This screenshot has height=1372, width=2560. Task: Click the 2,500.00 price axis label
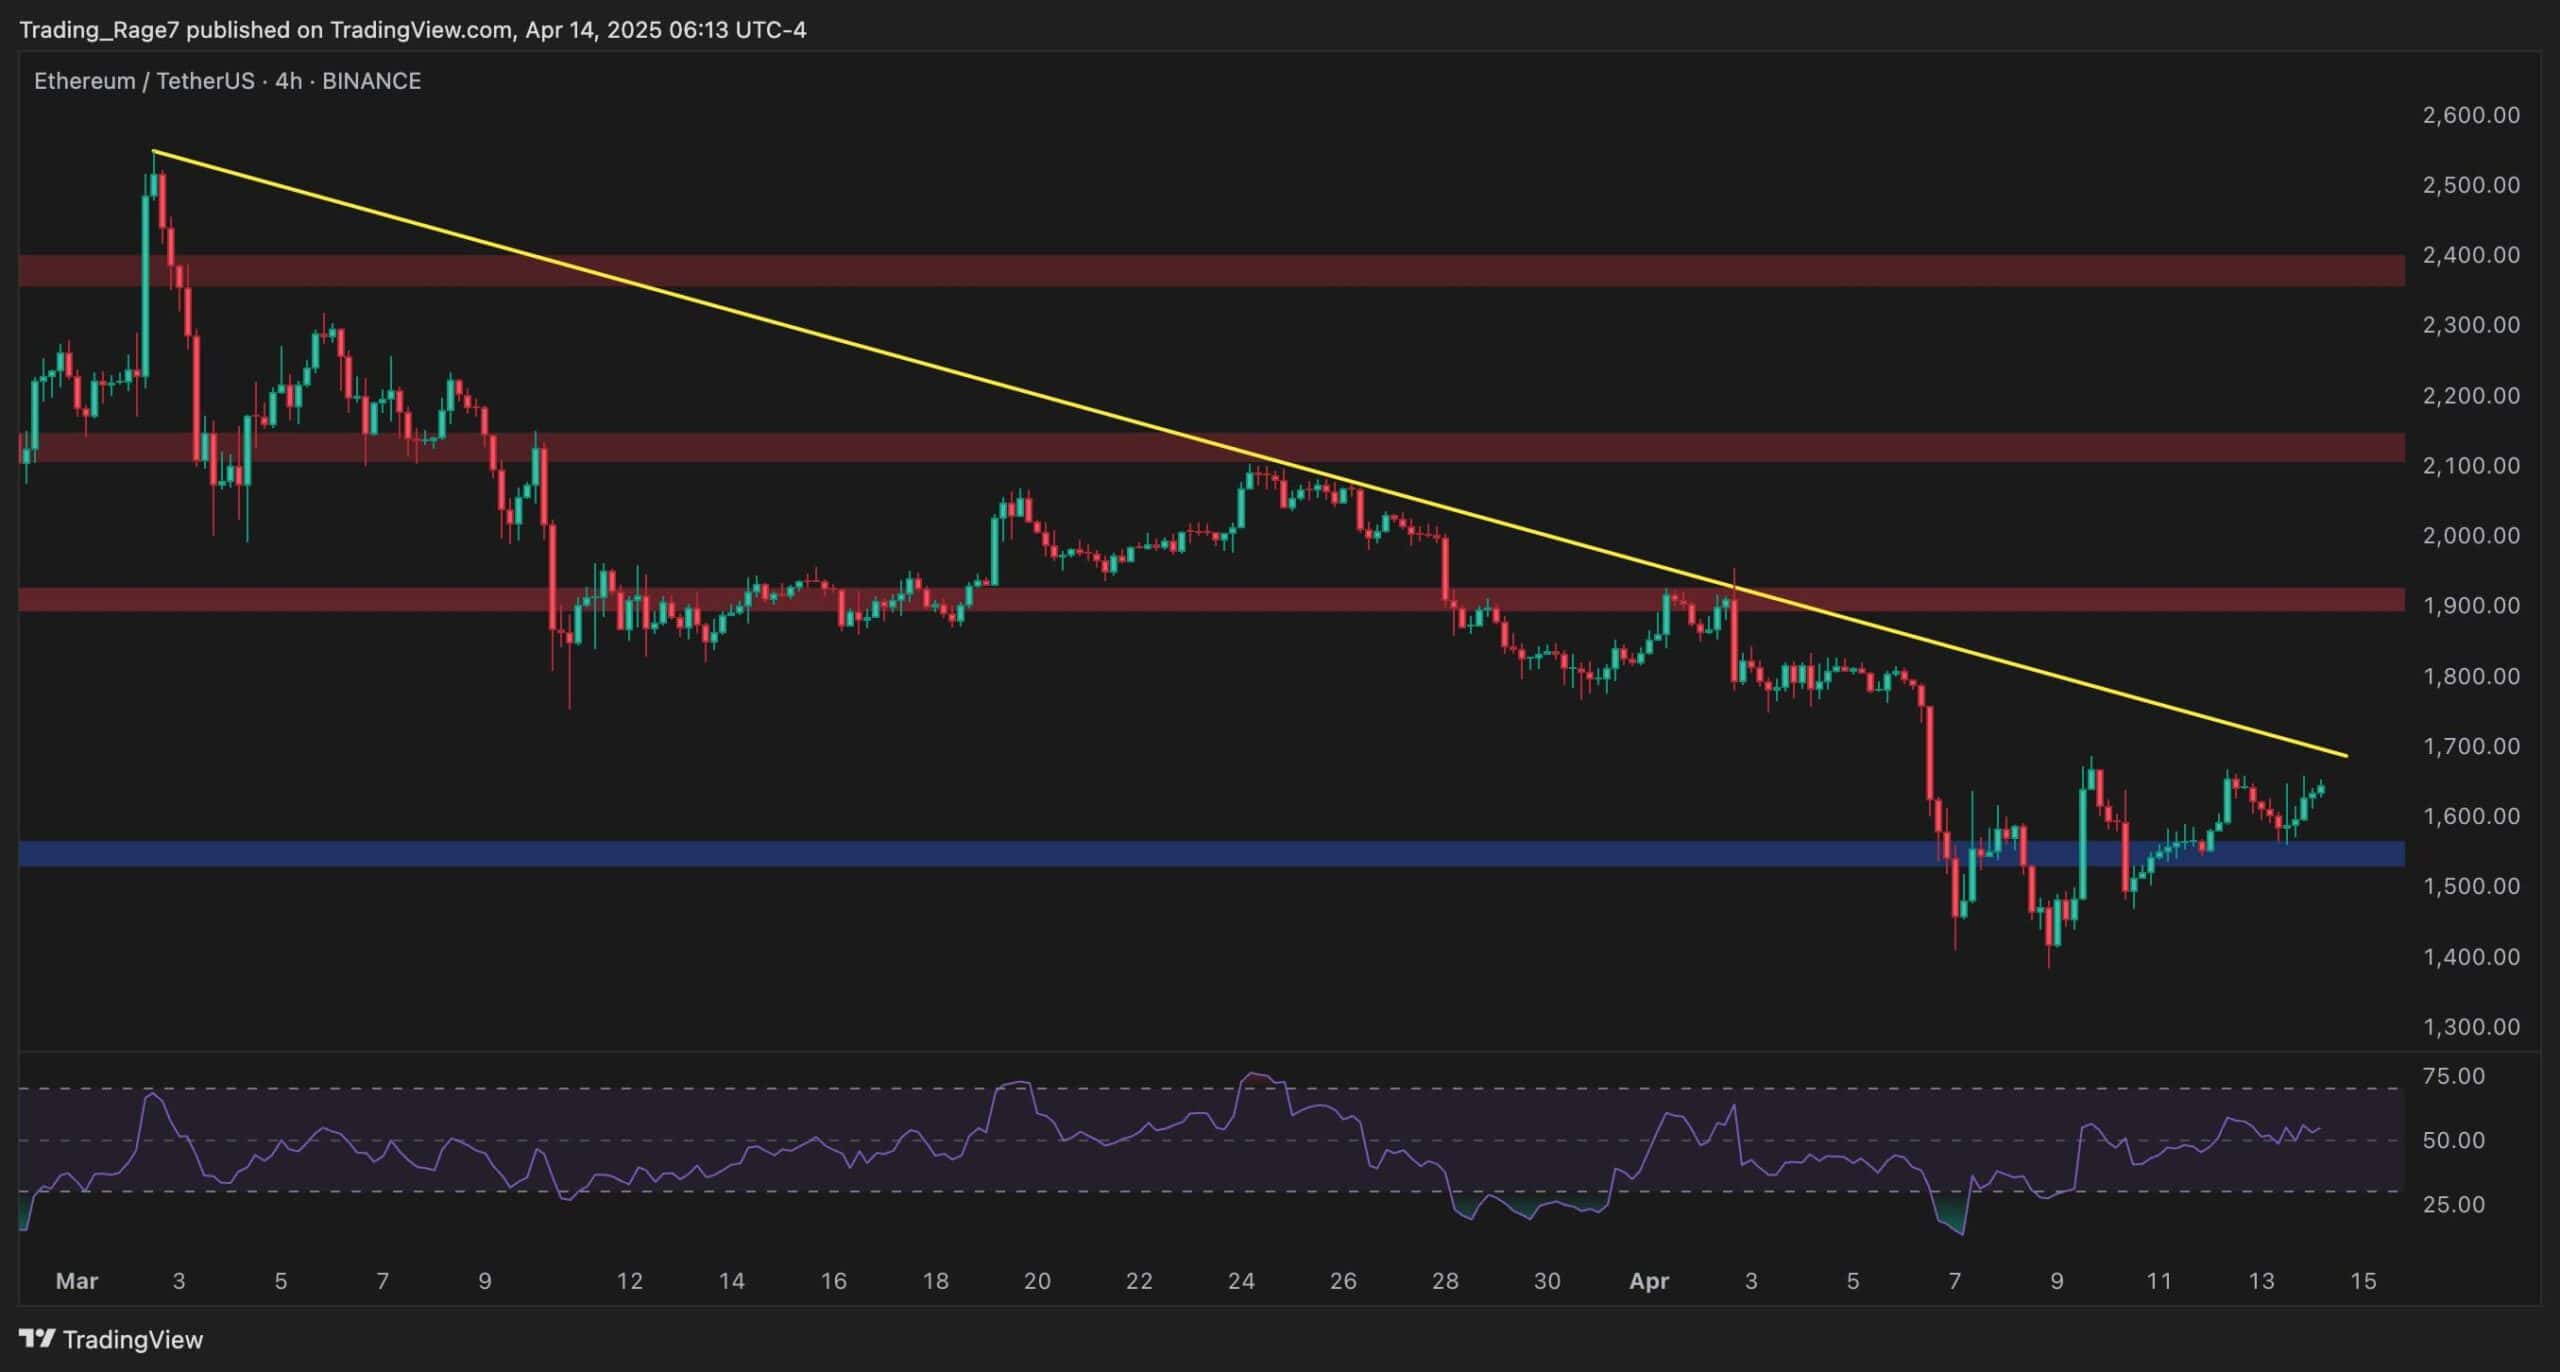click(x=2470, y=185)
